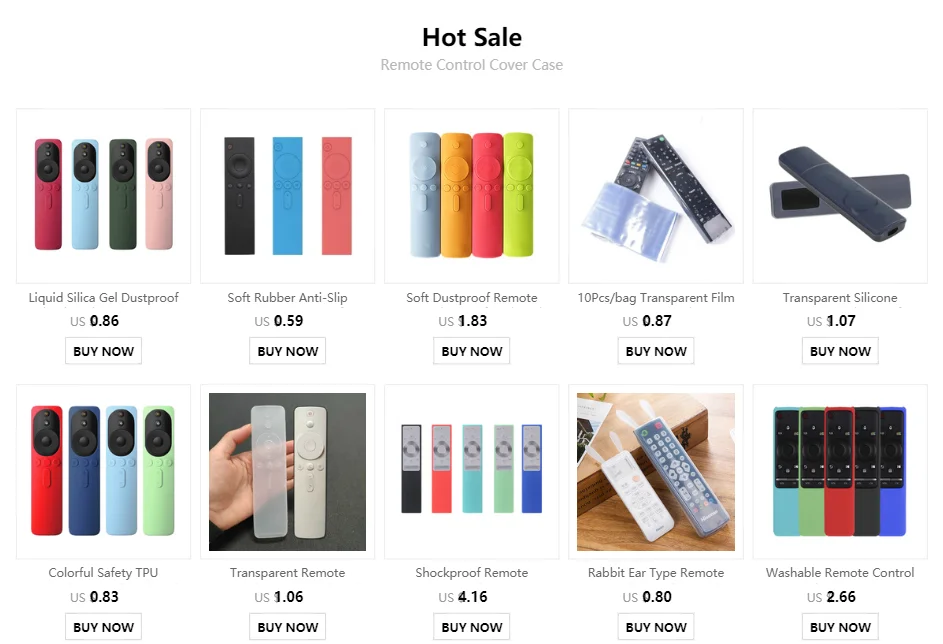Open the Washable Remote Control product image
This screenshot has width=943, height=644.
[x=840, y=472]
